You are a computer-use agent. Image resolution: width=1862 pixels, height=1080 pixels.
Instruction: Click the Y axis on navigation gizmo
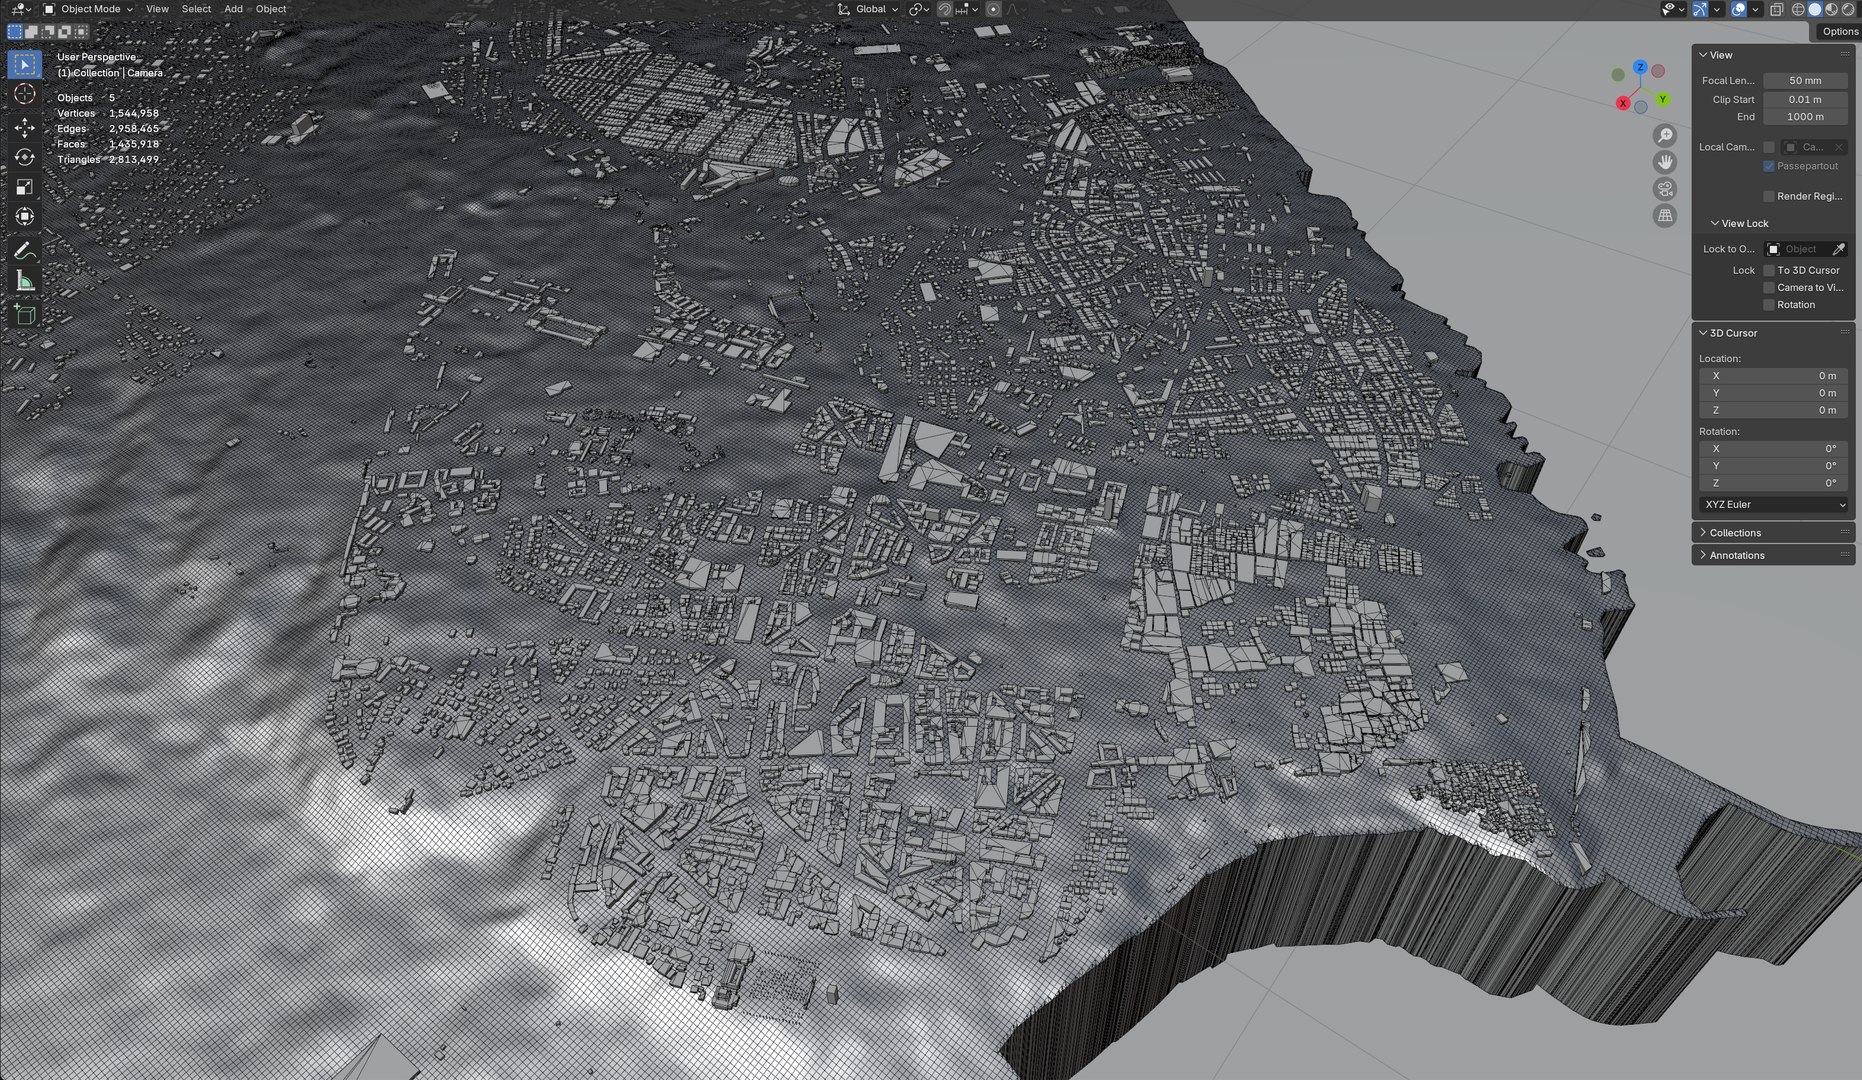click(x=1662, y=99)
